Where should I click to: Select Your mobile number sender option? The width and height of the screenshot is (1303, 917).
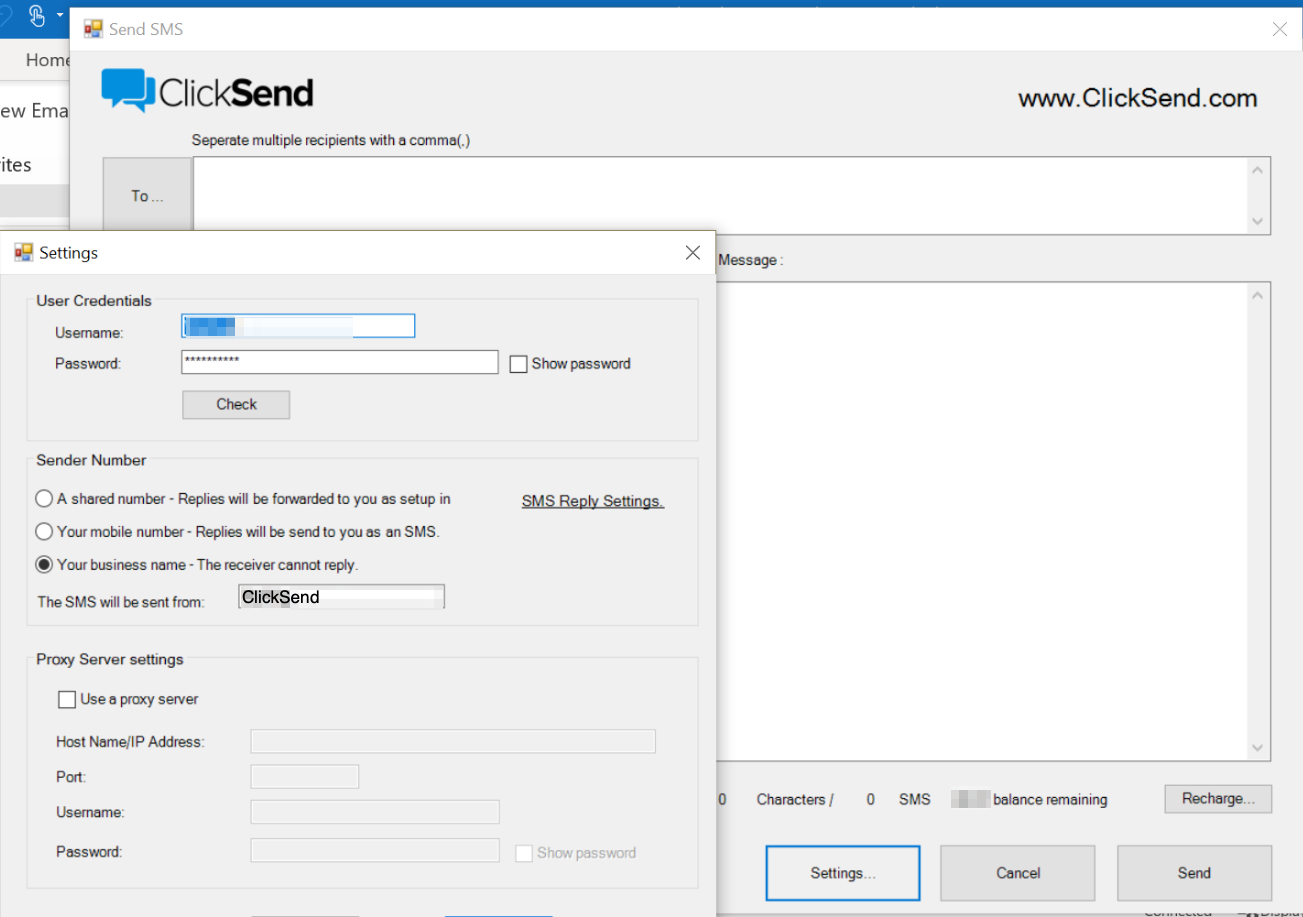pyautogui.click(x=44, y=531)
